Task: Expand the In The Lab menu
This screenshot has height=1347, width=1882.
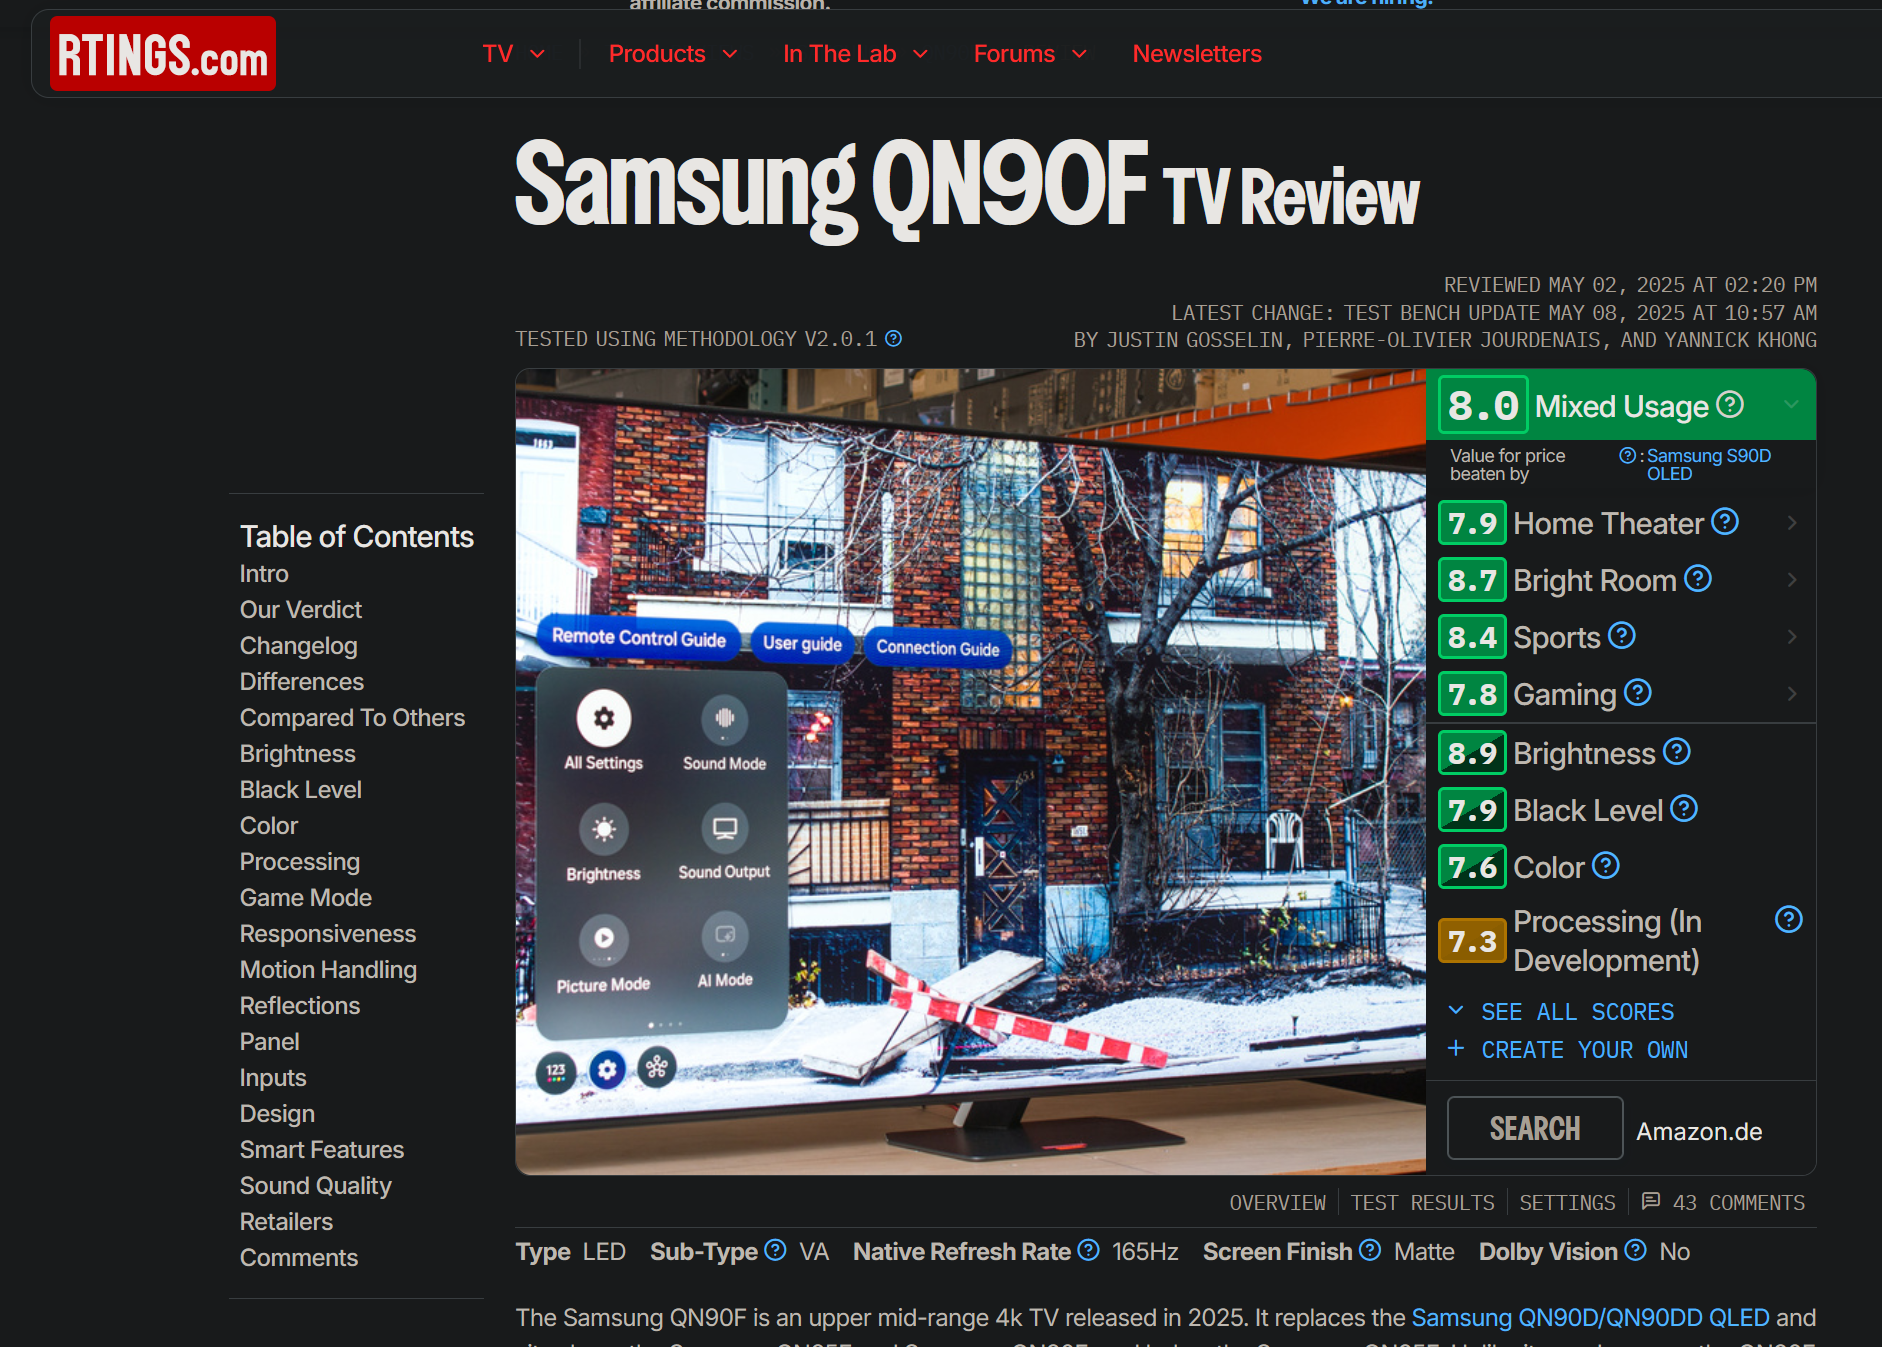Action: pyautogui.click(x=856, y=54)
